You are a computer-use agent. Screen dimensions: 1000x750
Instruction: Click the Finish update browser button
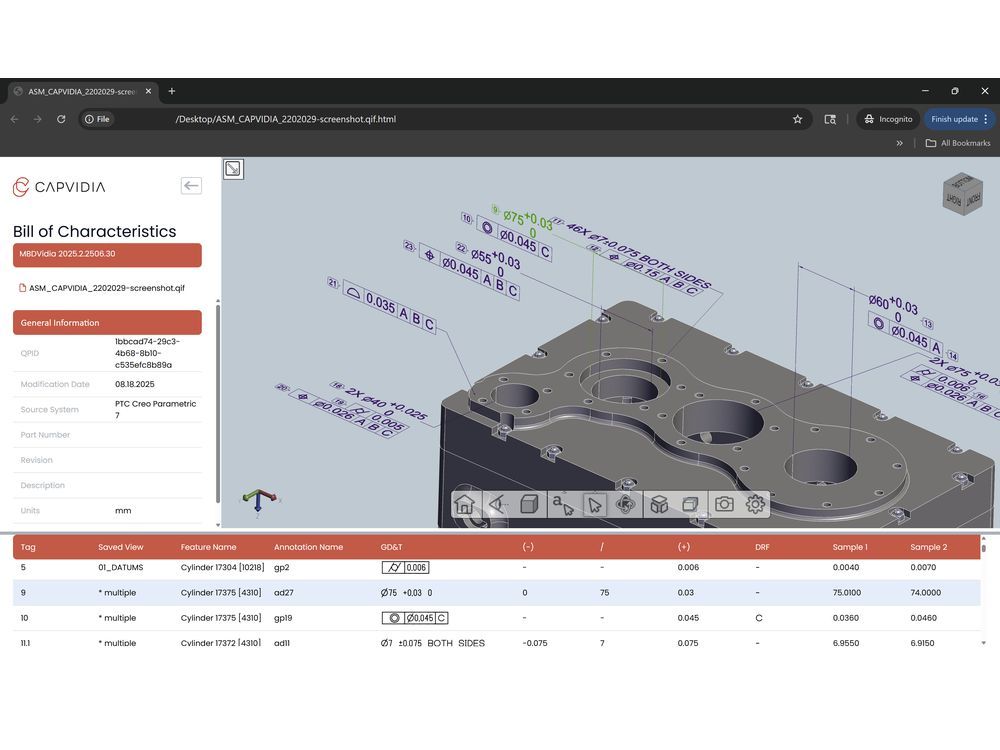point(953,118)
